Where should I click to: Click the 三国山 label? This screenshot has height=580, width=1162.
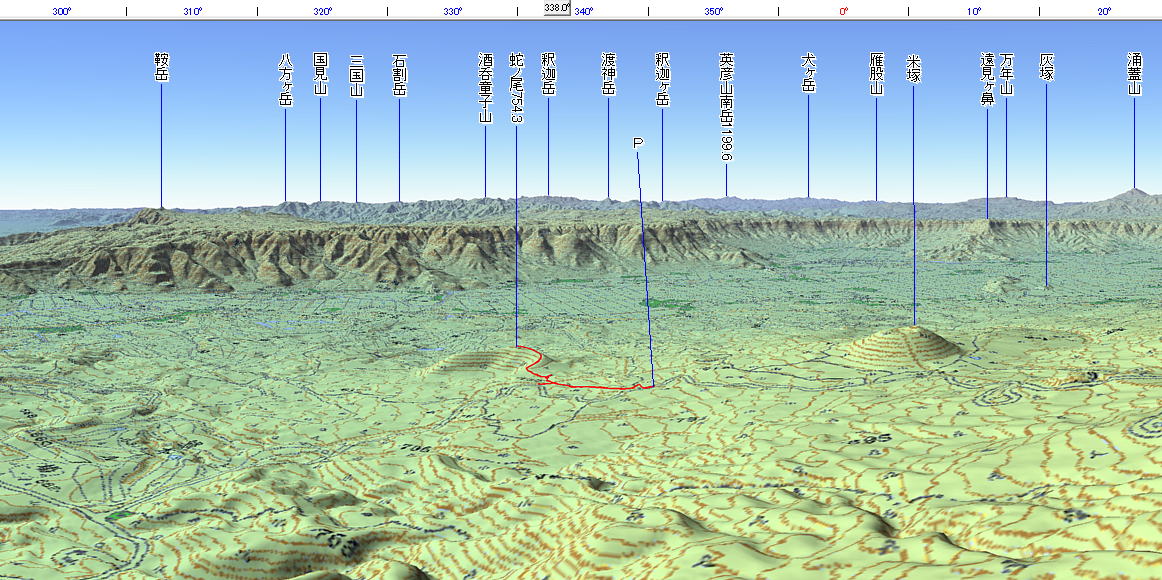[356, 74]
